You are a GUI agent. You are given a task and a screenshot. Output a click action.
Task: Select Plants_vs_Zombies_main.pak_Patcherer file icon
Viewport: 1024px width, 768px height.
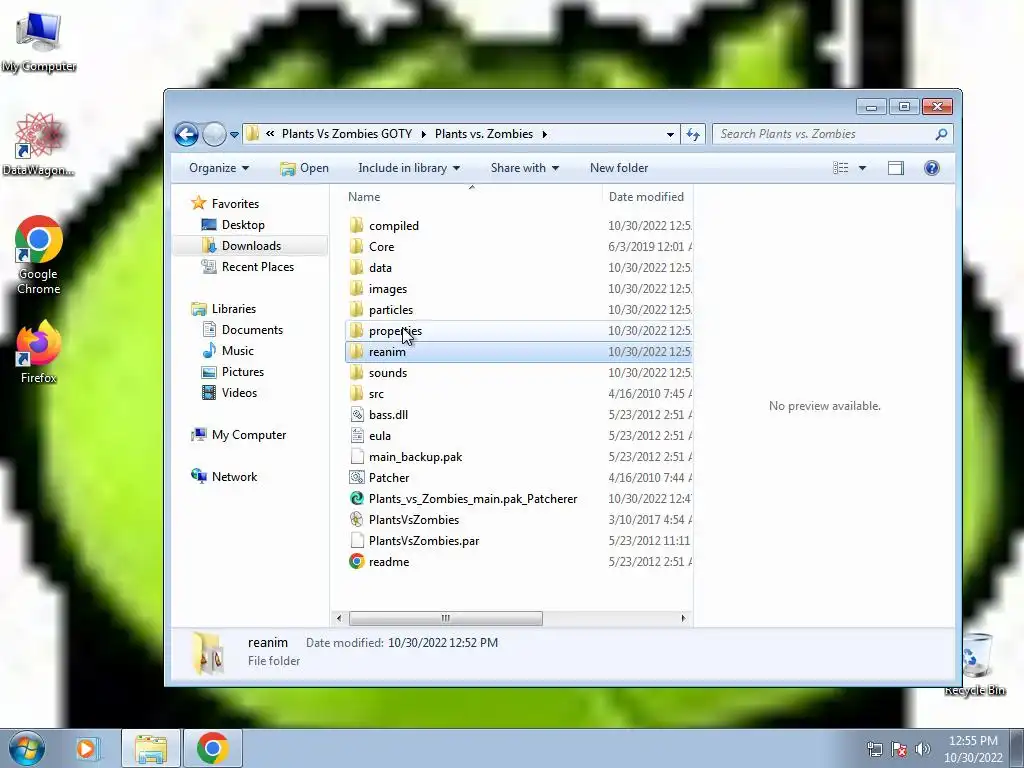(357, 498)
